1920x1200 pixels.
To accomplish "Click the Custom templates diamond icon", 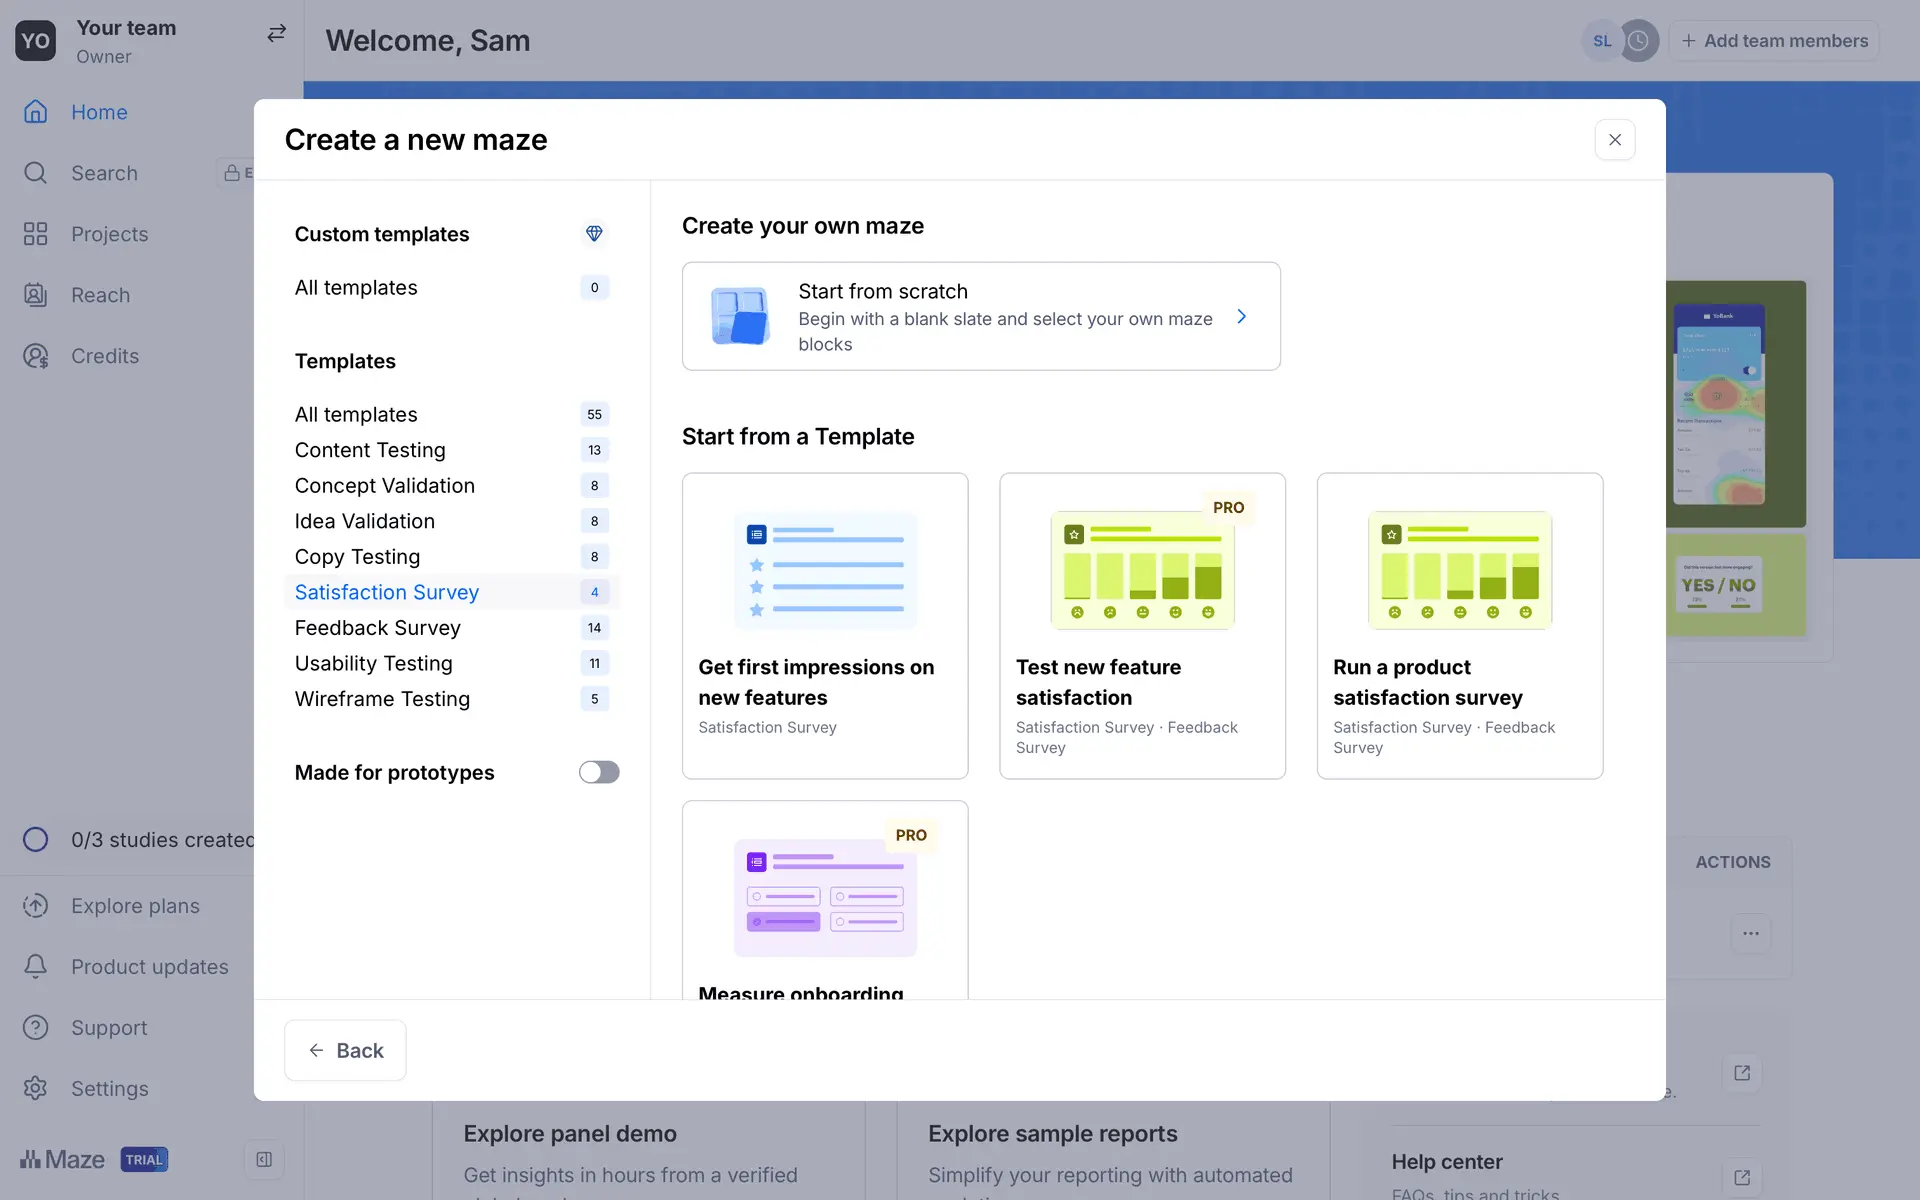I will [x=594, y=233].
